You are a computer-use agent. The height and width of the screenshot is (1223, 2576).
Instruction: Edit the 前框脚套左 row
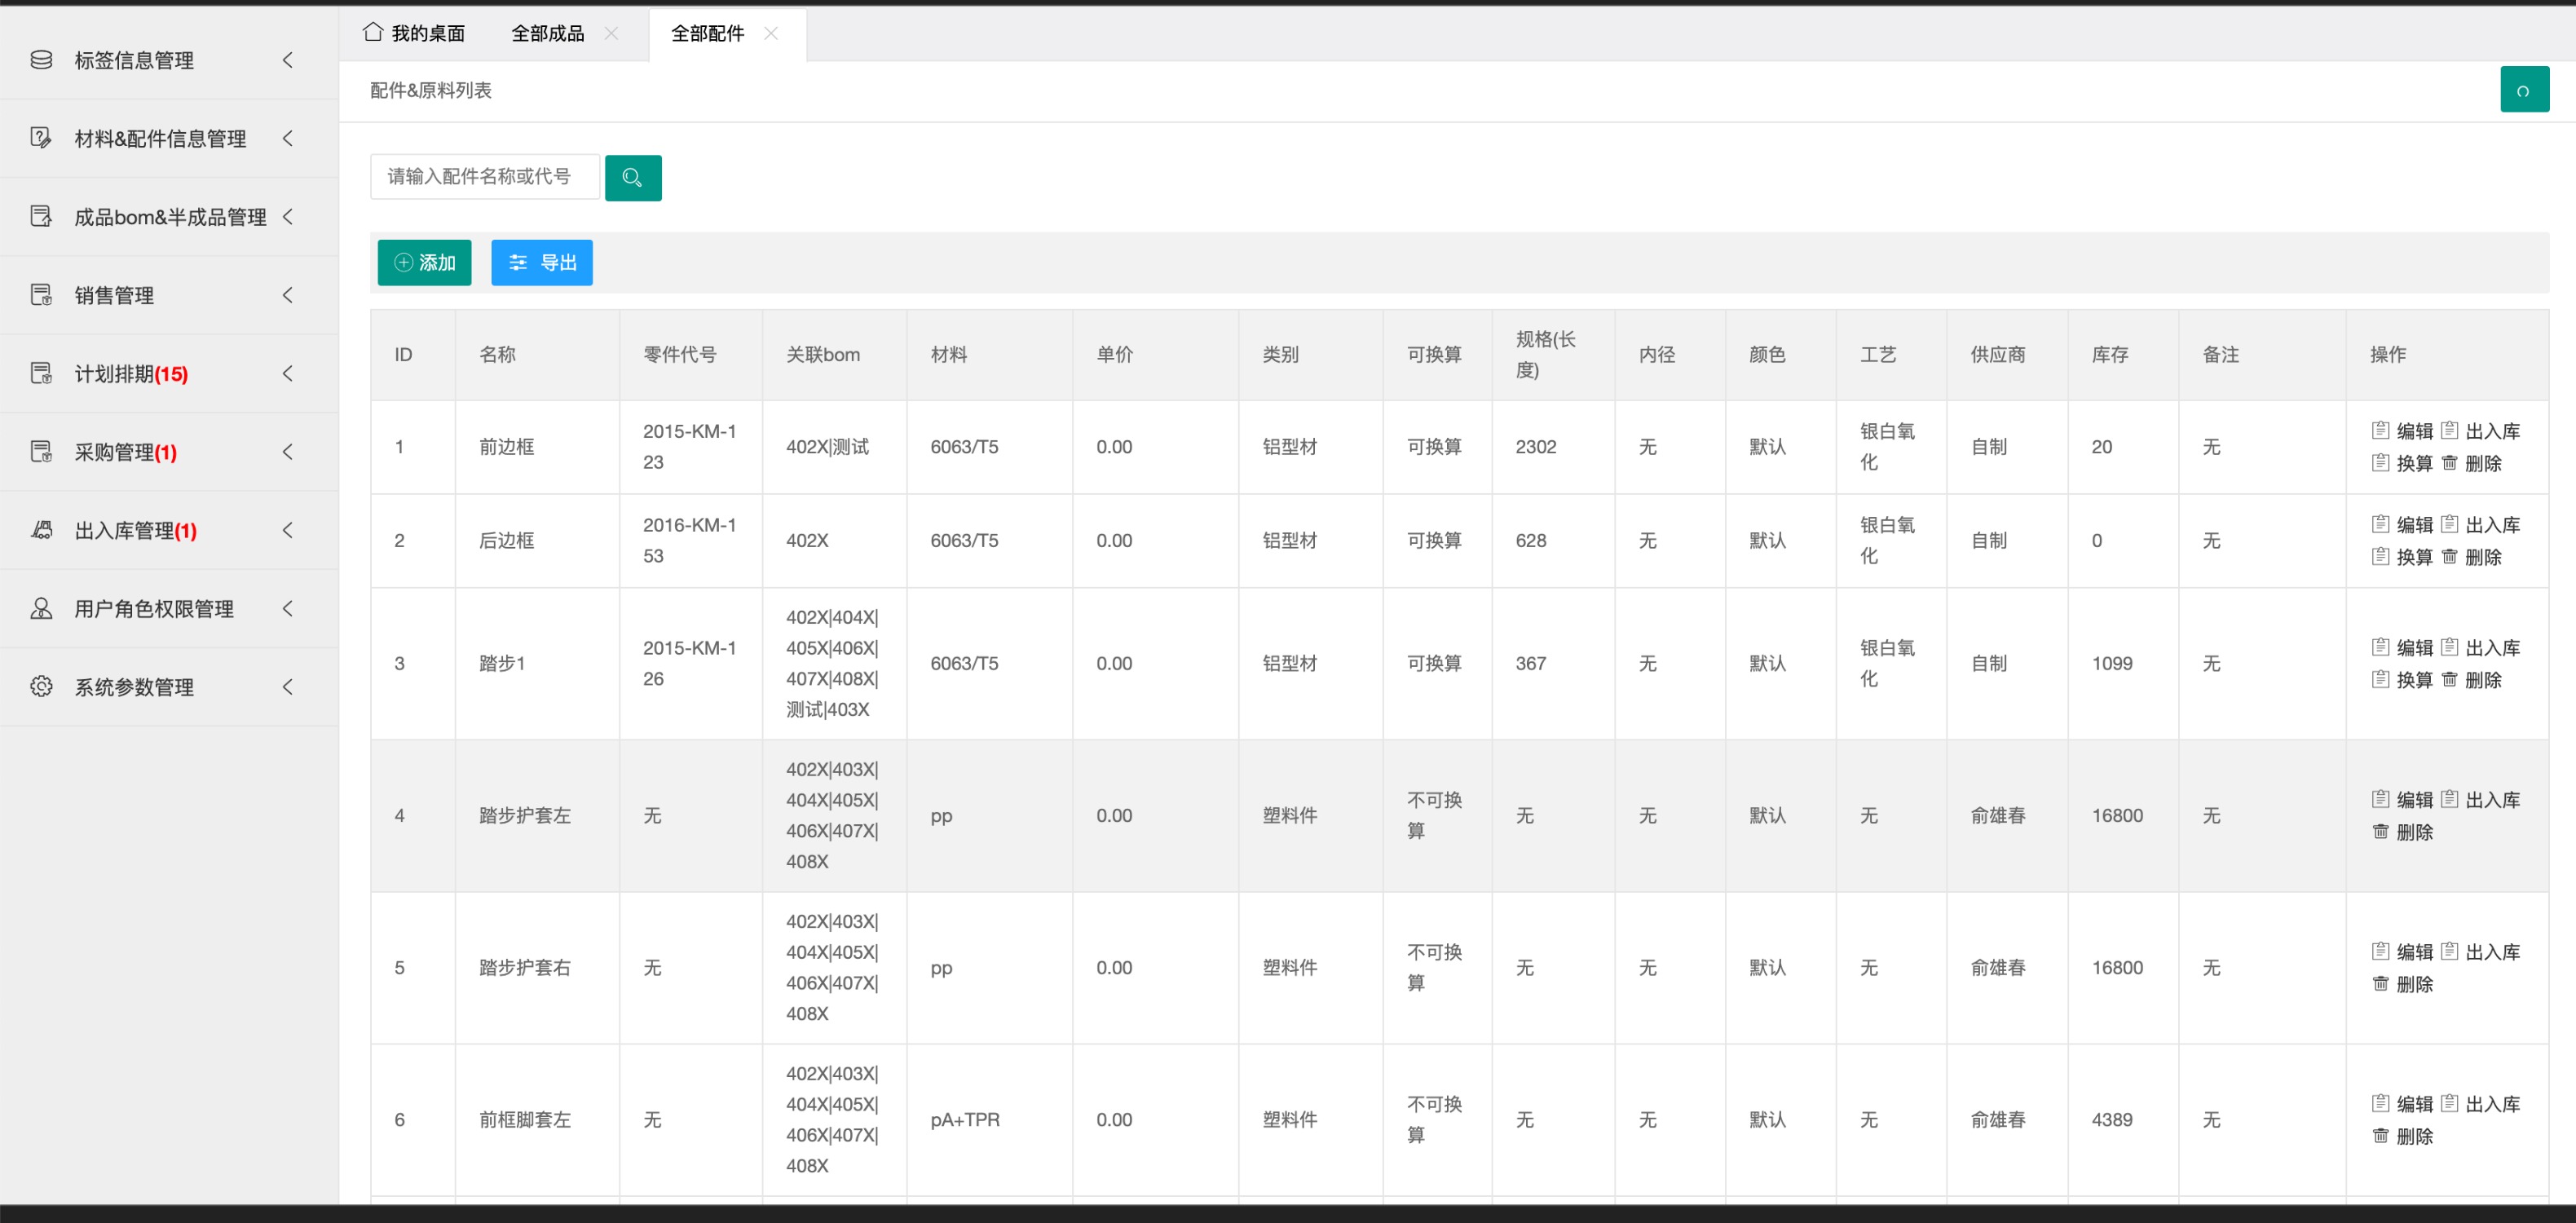pos(2402,1103)
